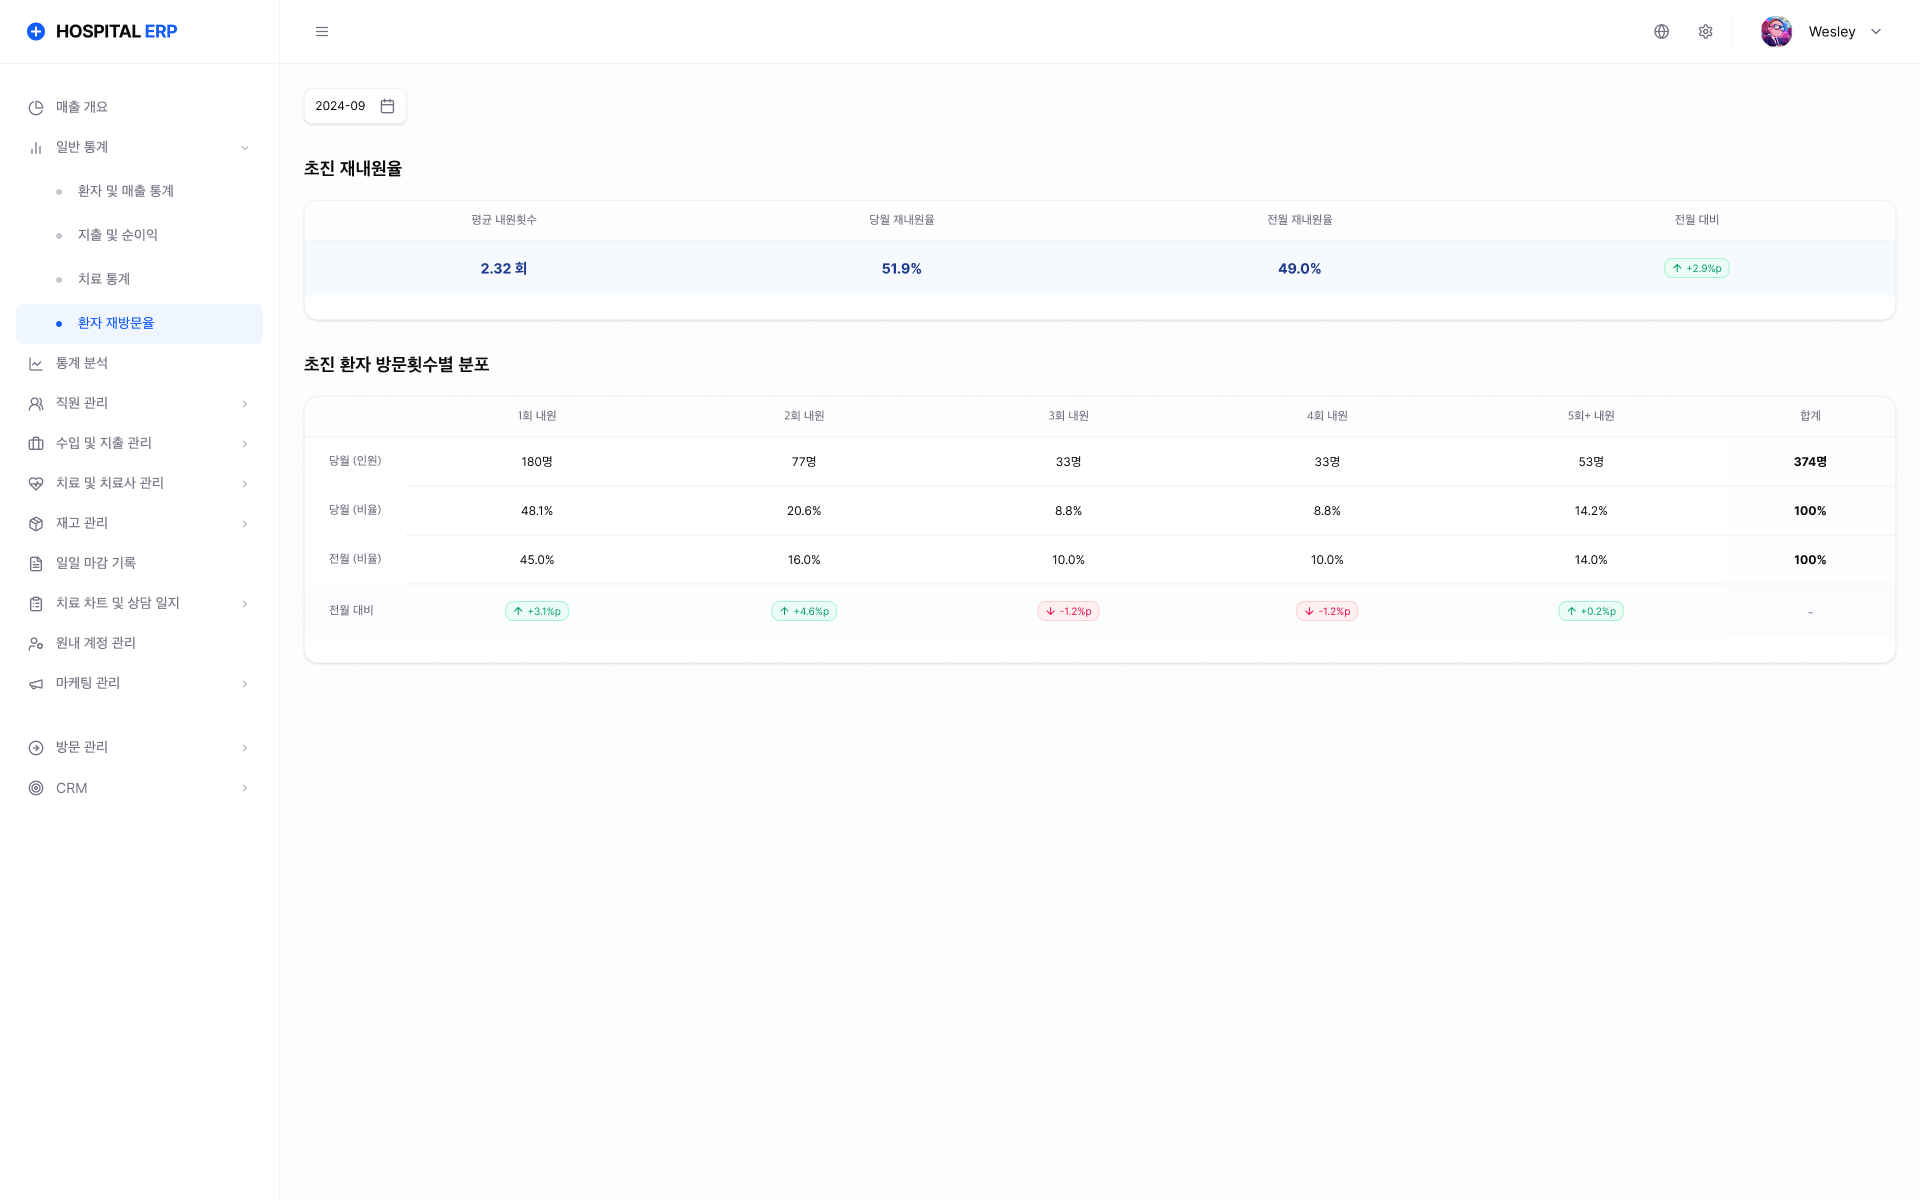Viewport: 1920px width, 1200px height.
Task: Click the 14.2% ratio cell
Action: pos(1591,511)
